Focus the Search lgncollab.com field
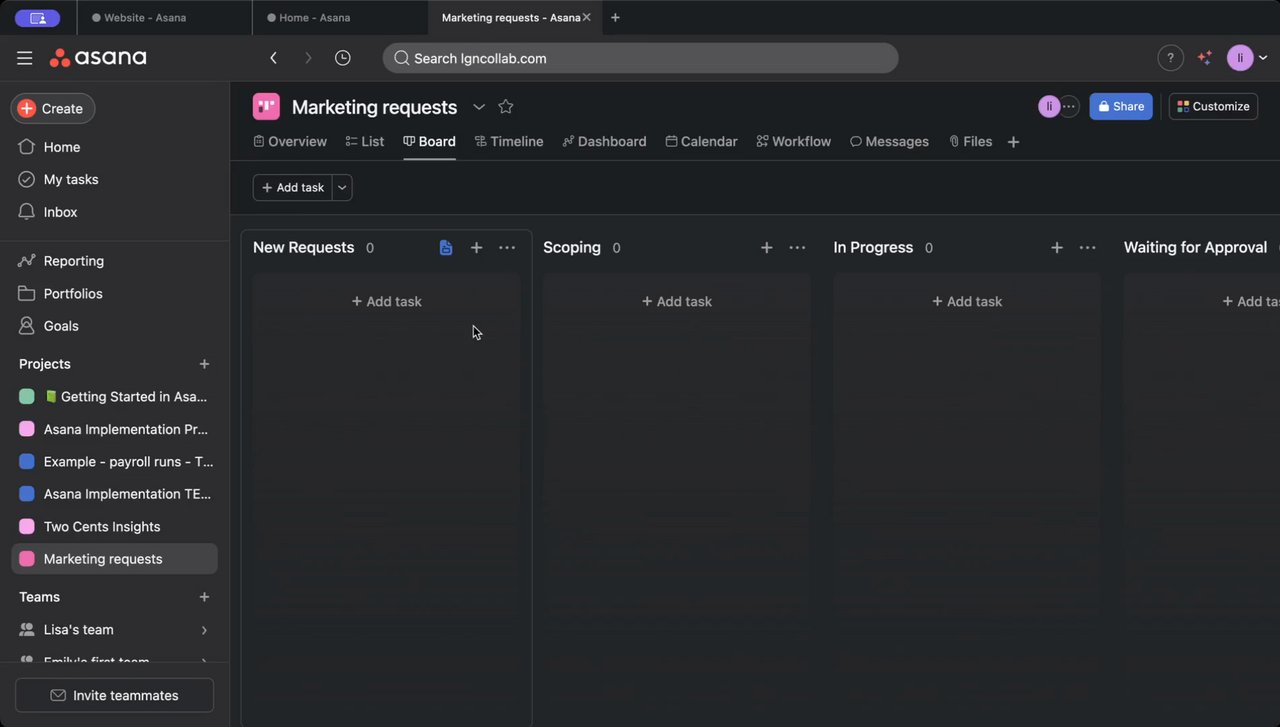The height and width of the screenshot is (727, 1280). coord(640,58)
